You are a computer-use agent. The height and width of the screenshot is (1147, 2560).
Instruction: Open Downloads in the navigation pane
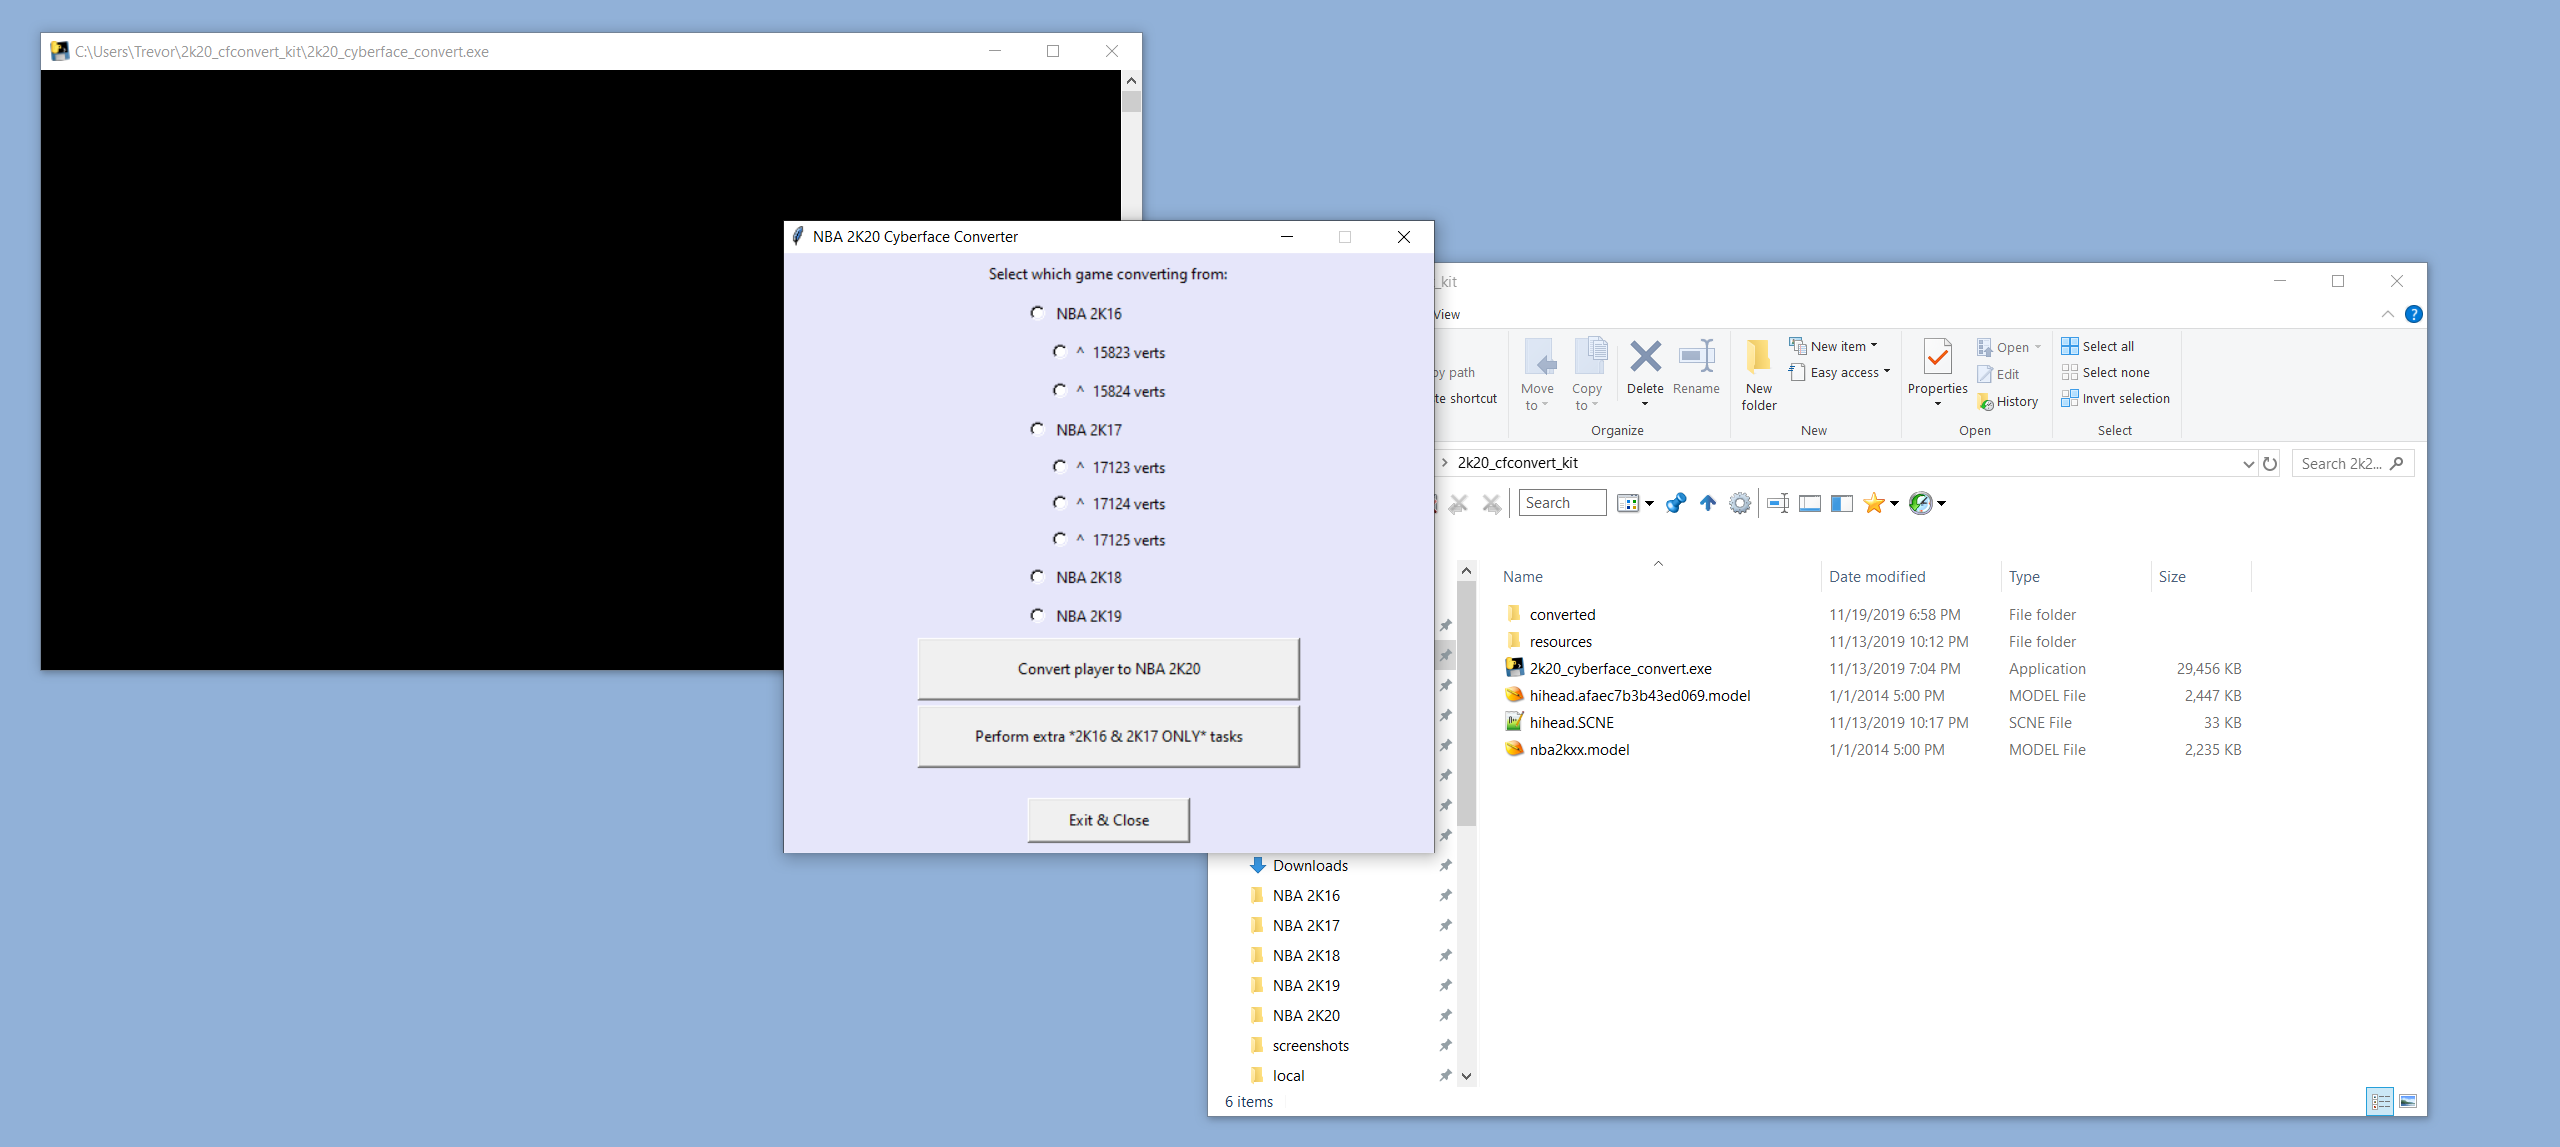1310,865
